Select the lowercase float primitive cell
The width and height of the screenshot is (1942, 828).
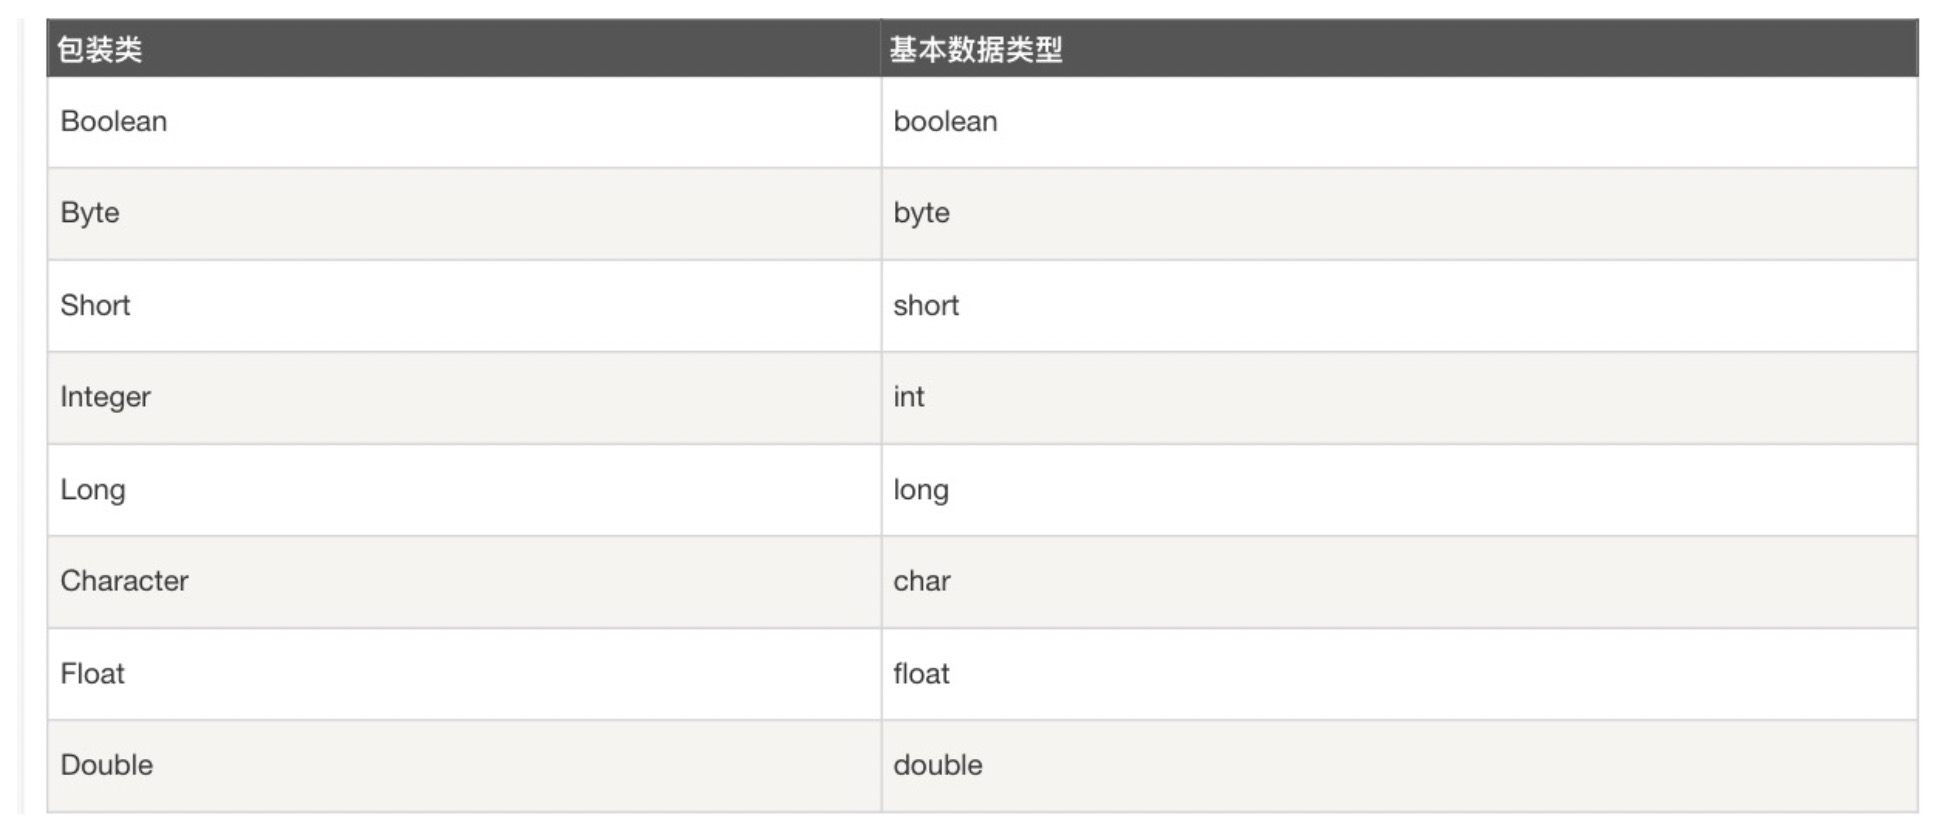pos(921,674)
